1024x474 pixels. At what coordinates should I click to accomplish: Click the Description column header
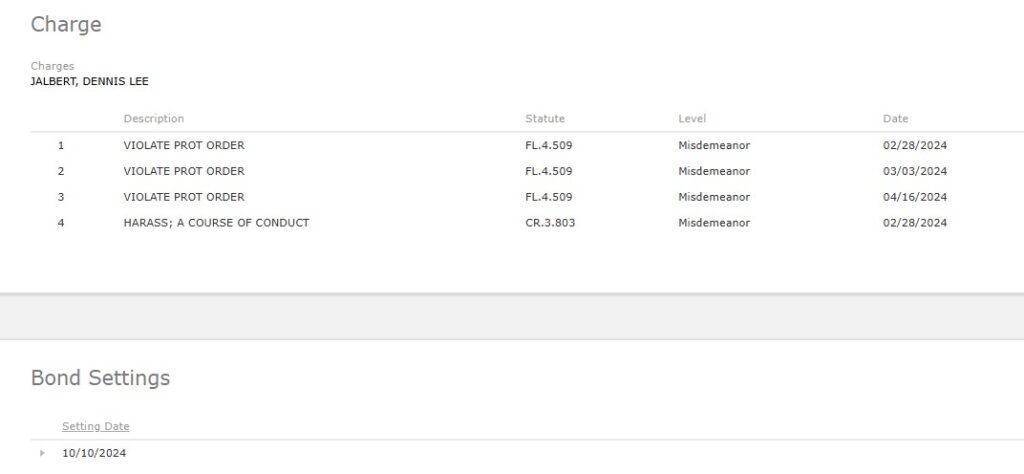(x=154, y=119)
